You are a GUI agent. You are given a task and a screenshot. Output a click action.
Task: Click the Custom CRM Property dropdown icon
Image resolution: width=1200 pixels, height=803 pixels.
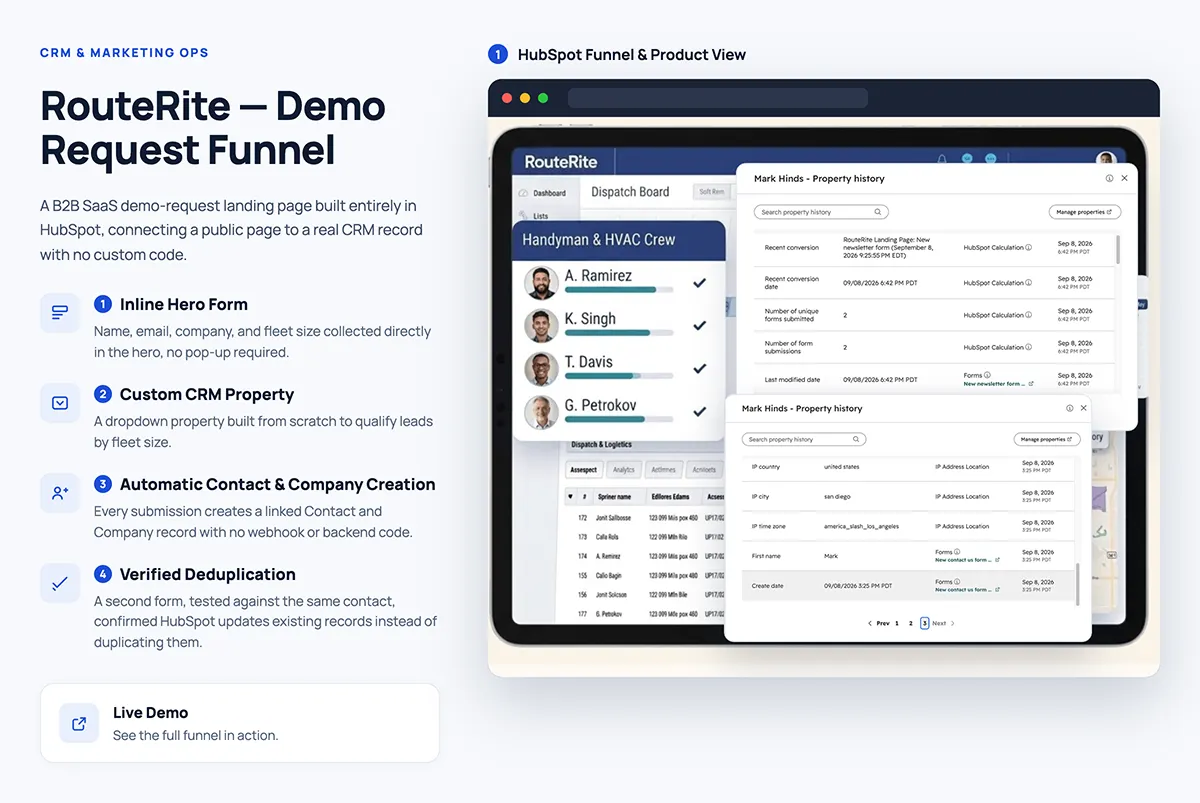(60, 403)
